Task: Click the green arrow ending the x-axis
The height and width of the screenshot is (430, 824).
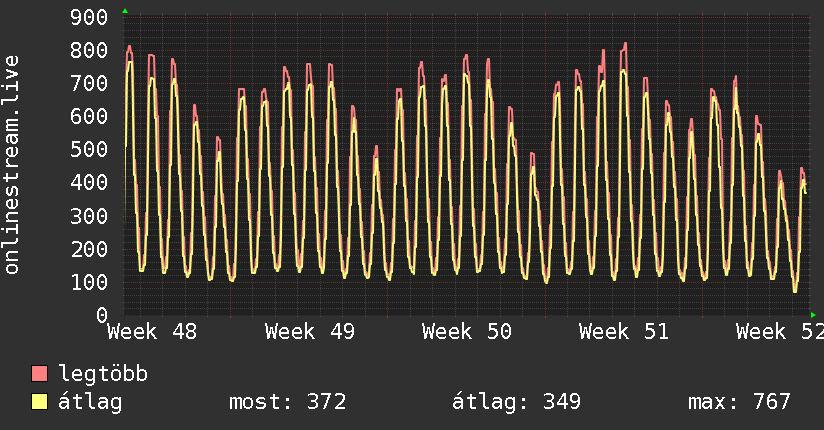Action: pyautogui.click(x=813, y=315)
